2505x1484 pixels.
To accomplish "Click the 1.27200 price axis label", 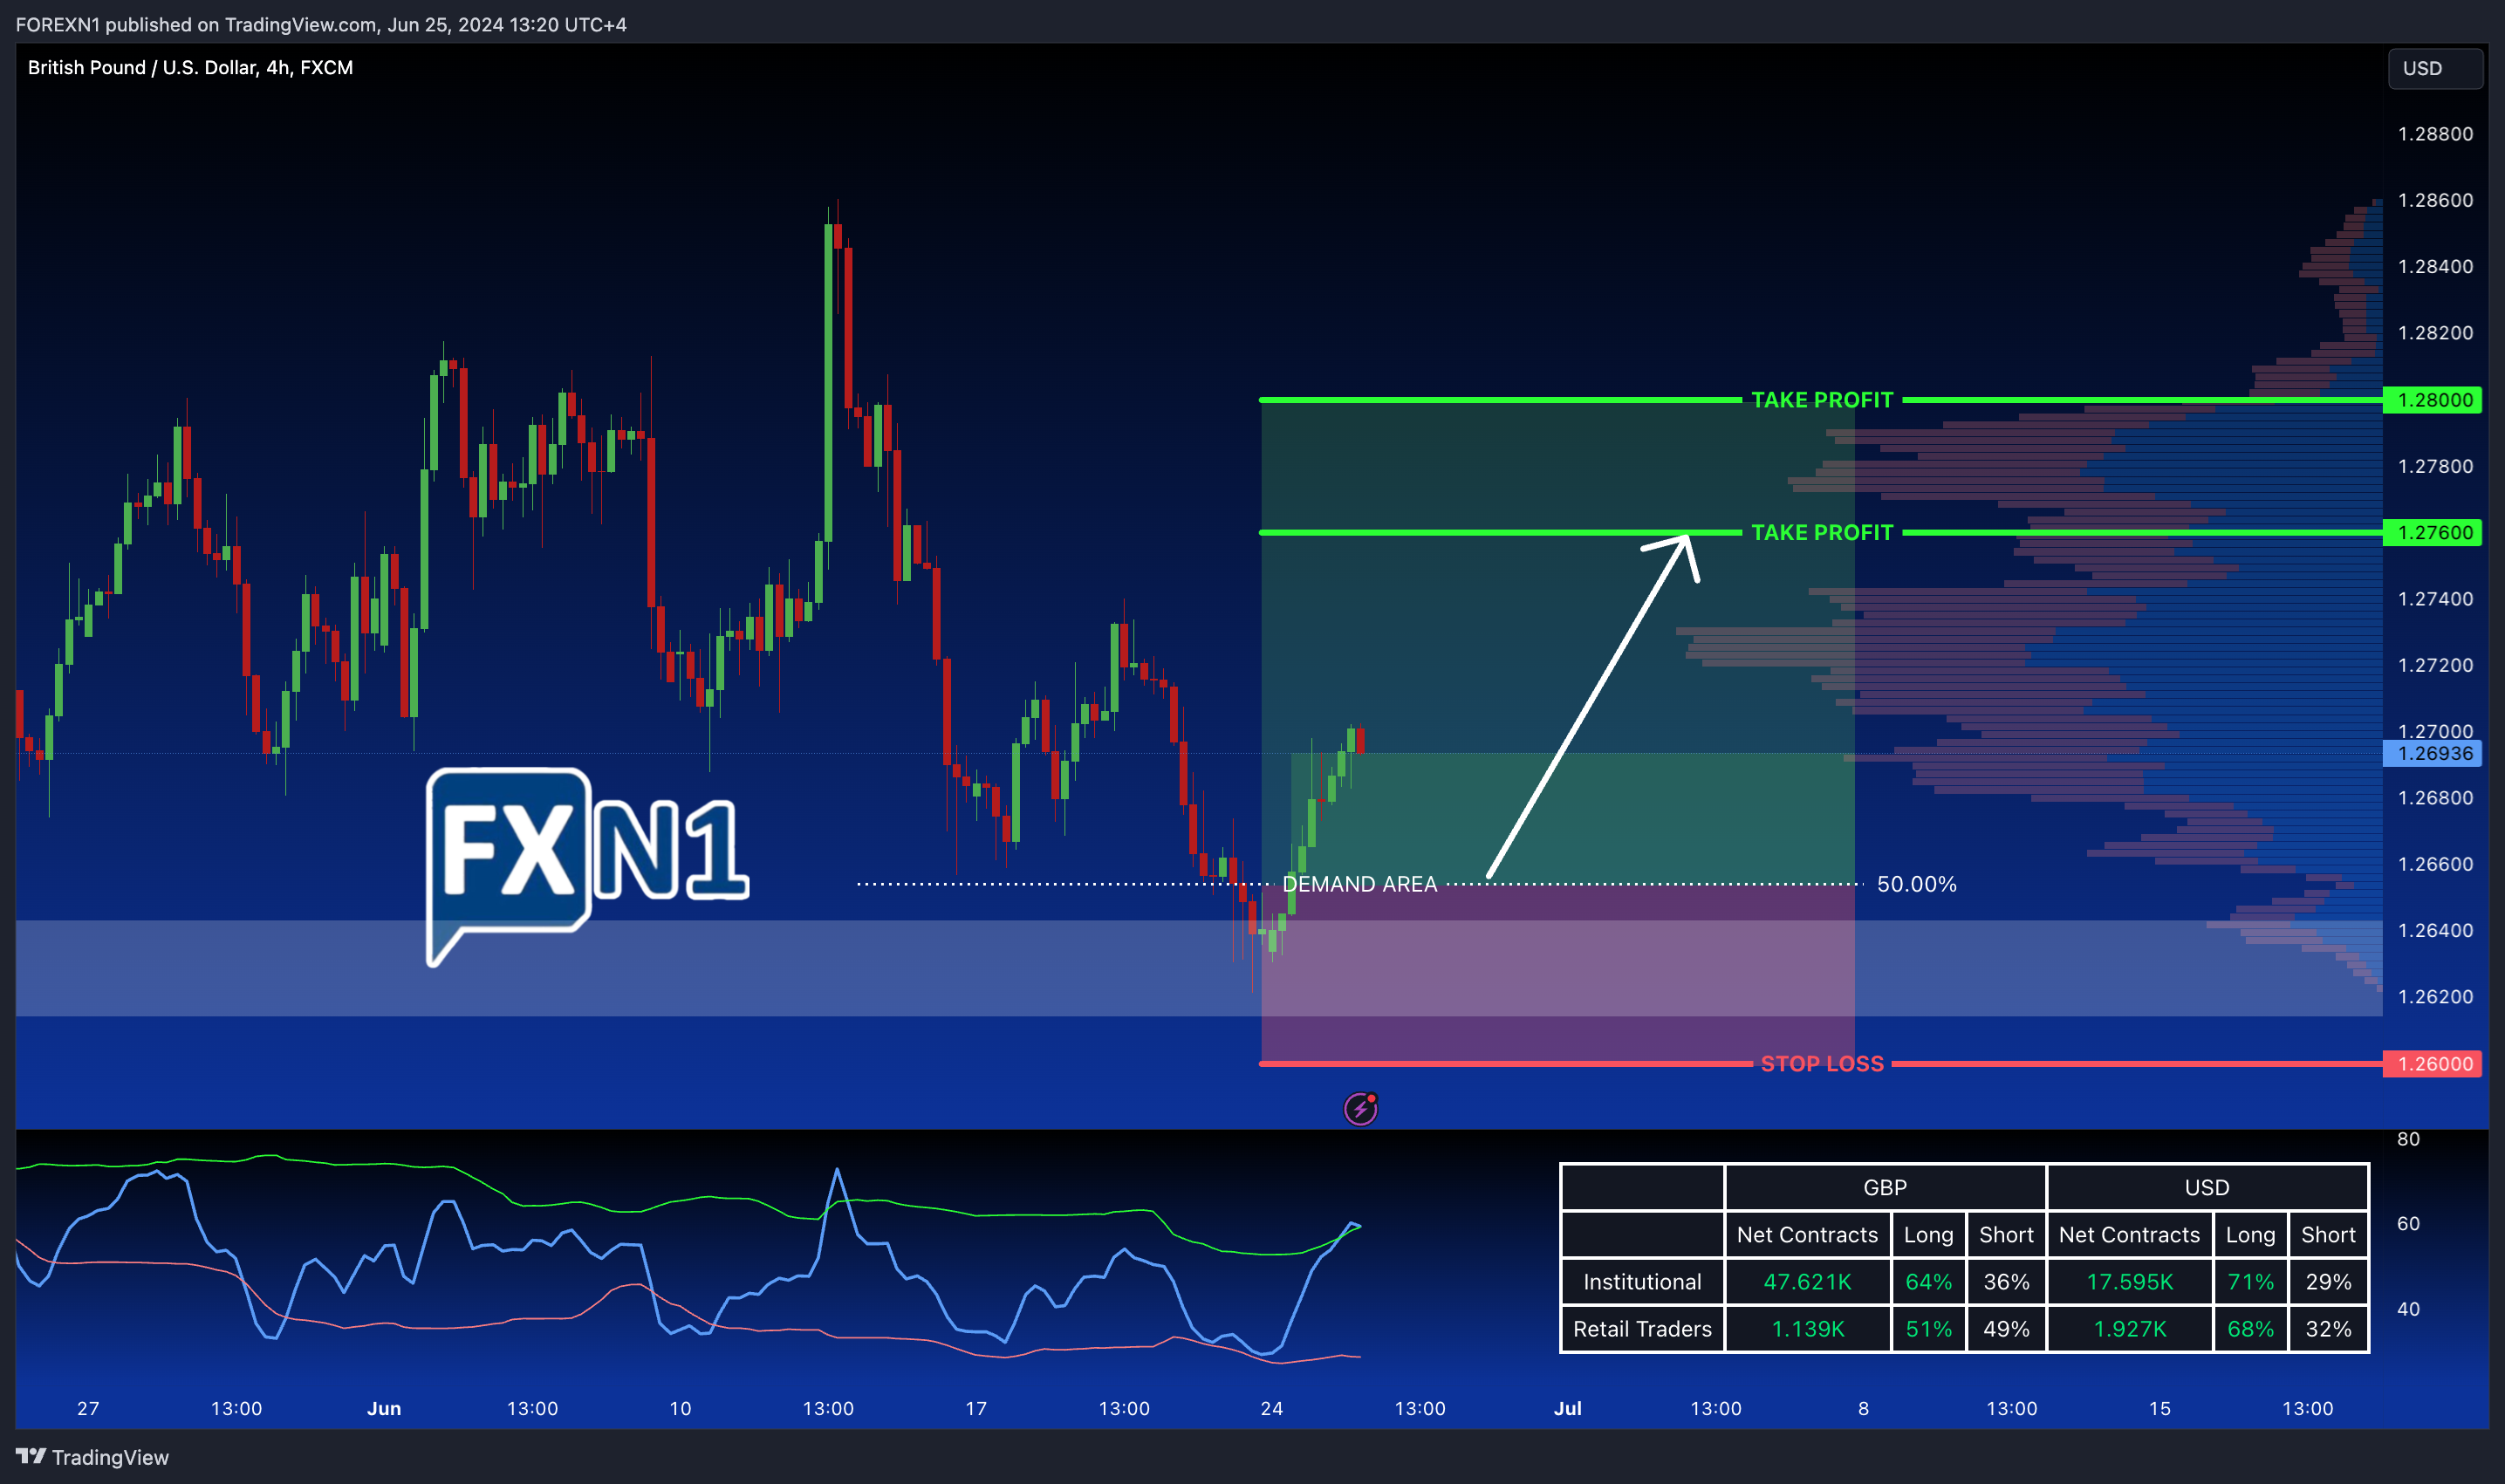I will pyautogui.click(x=2435, y=665).
